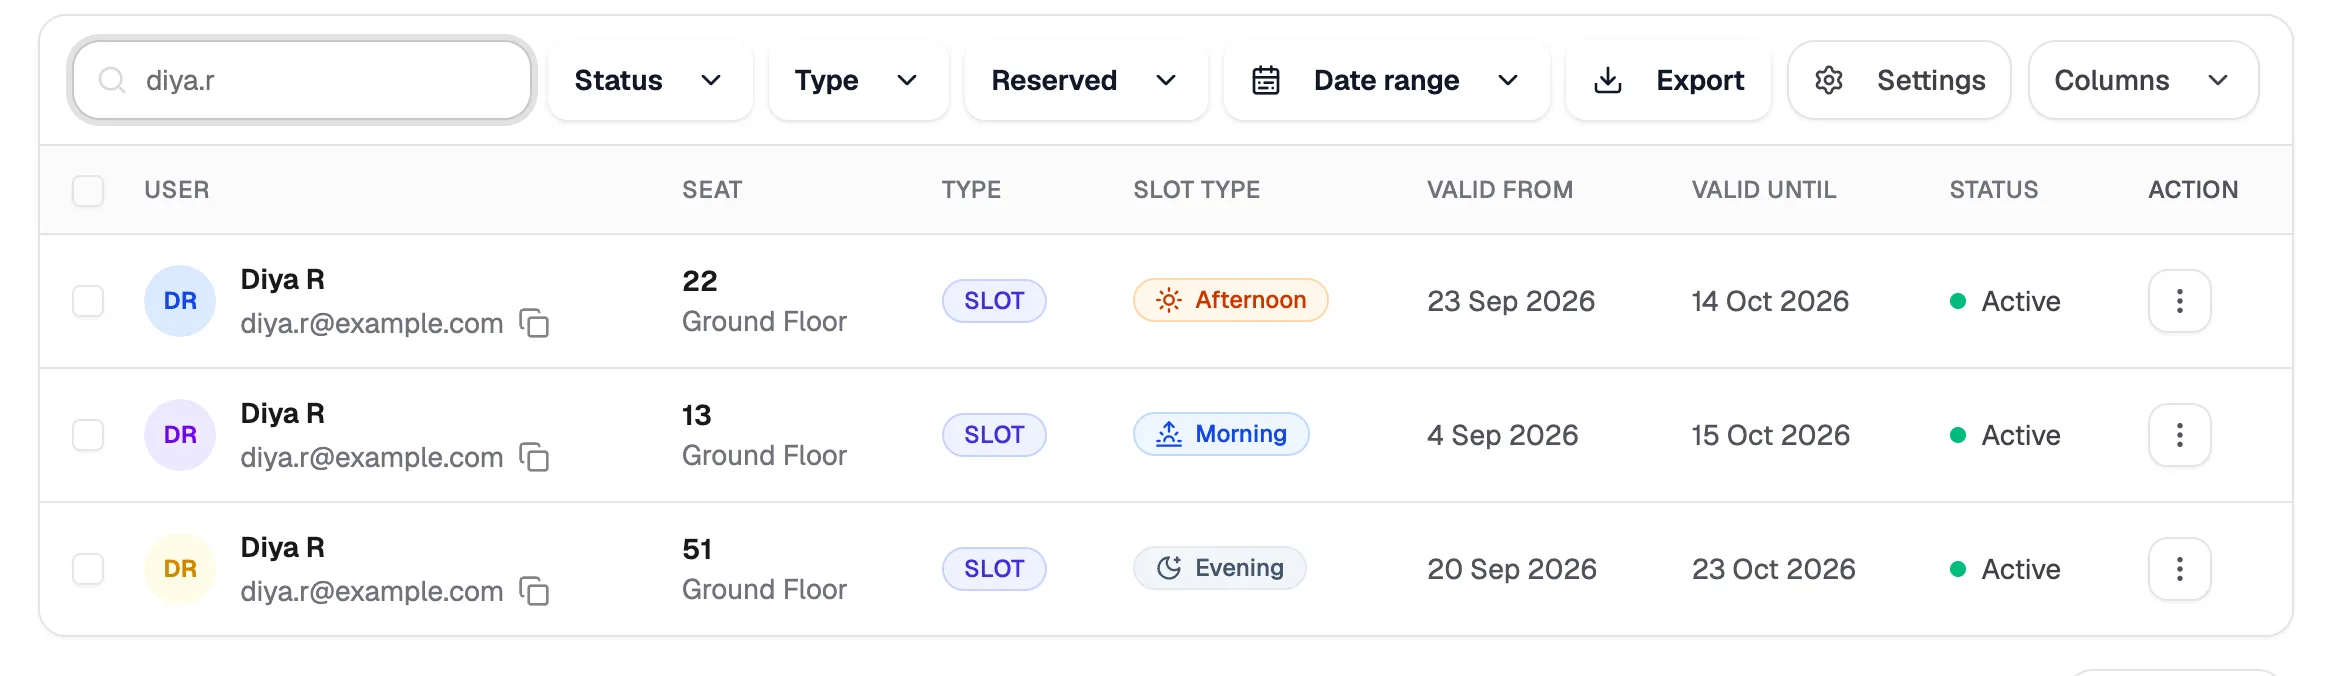
Task: Focus the search field containing diya.r
Action: pyautogui.click(x=302, y=80)
